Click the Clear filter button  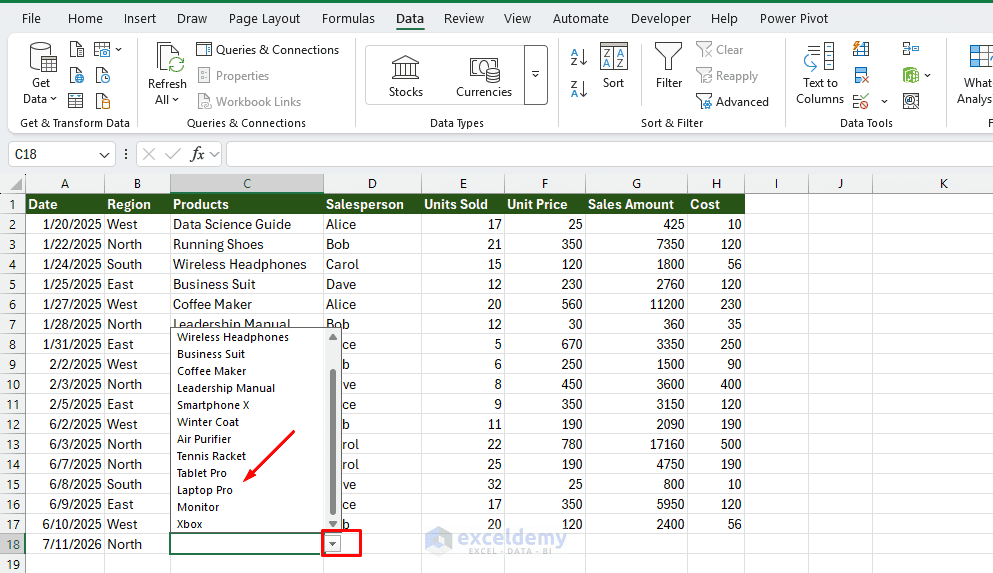[x=719, y=49]
